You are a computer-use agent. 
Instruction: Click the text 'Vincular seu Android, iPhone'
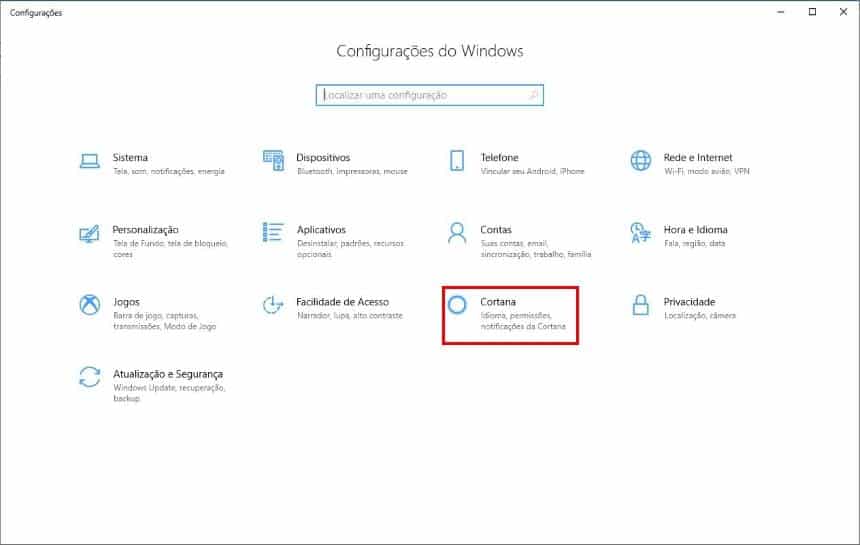coord(533,172)
